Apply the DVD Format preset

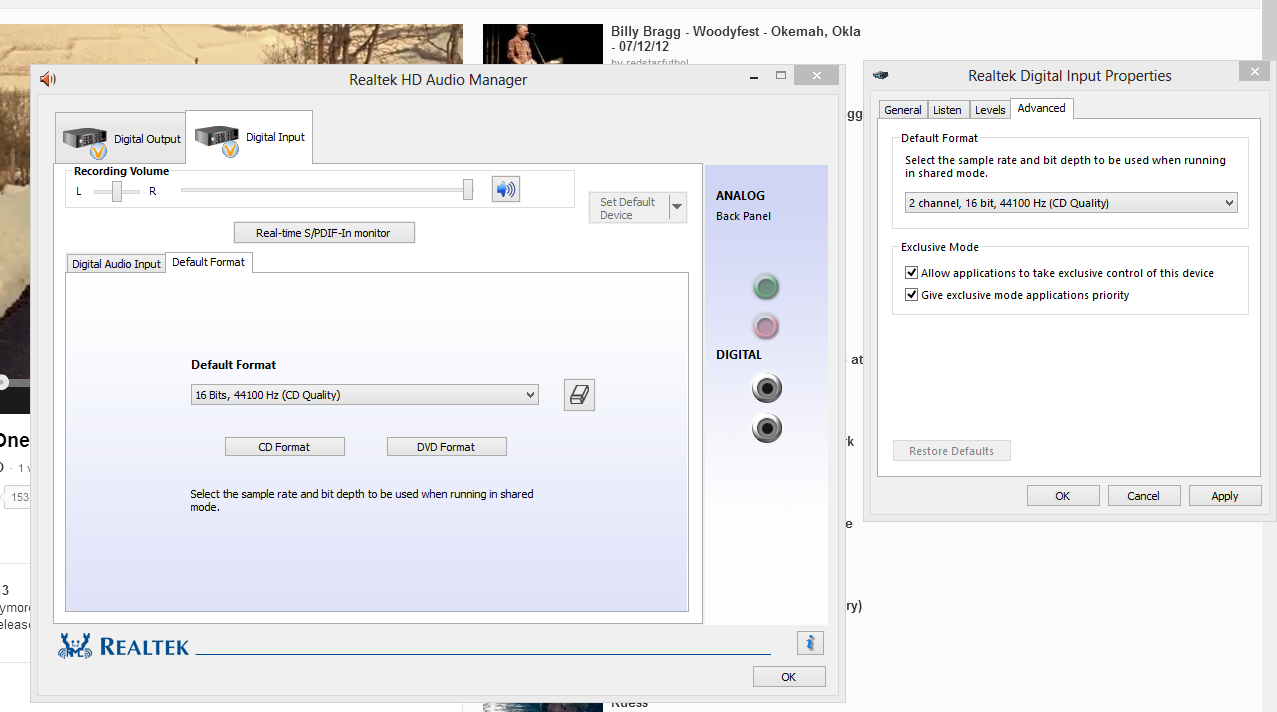tap(447, 447)
